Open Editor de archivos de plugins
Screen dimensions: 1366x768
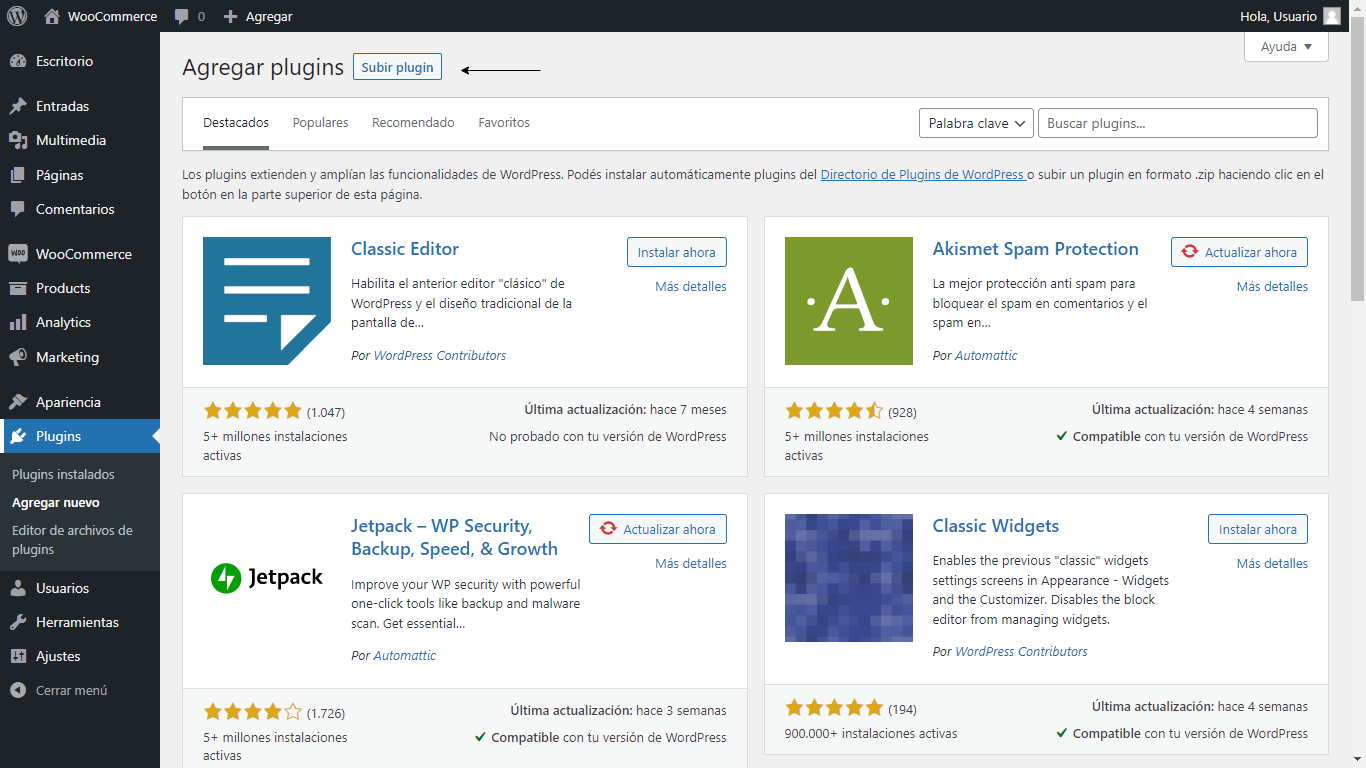click(x=72, y=540)
